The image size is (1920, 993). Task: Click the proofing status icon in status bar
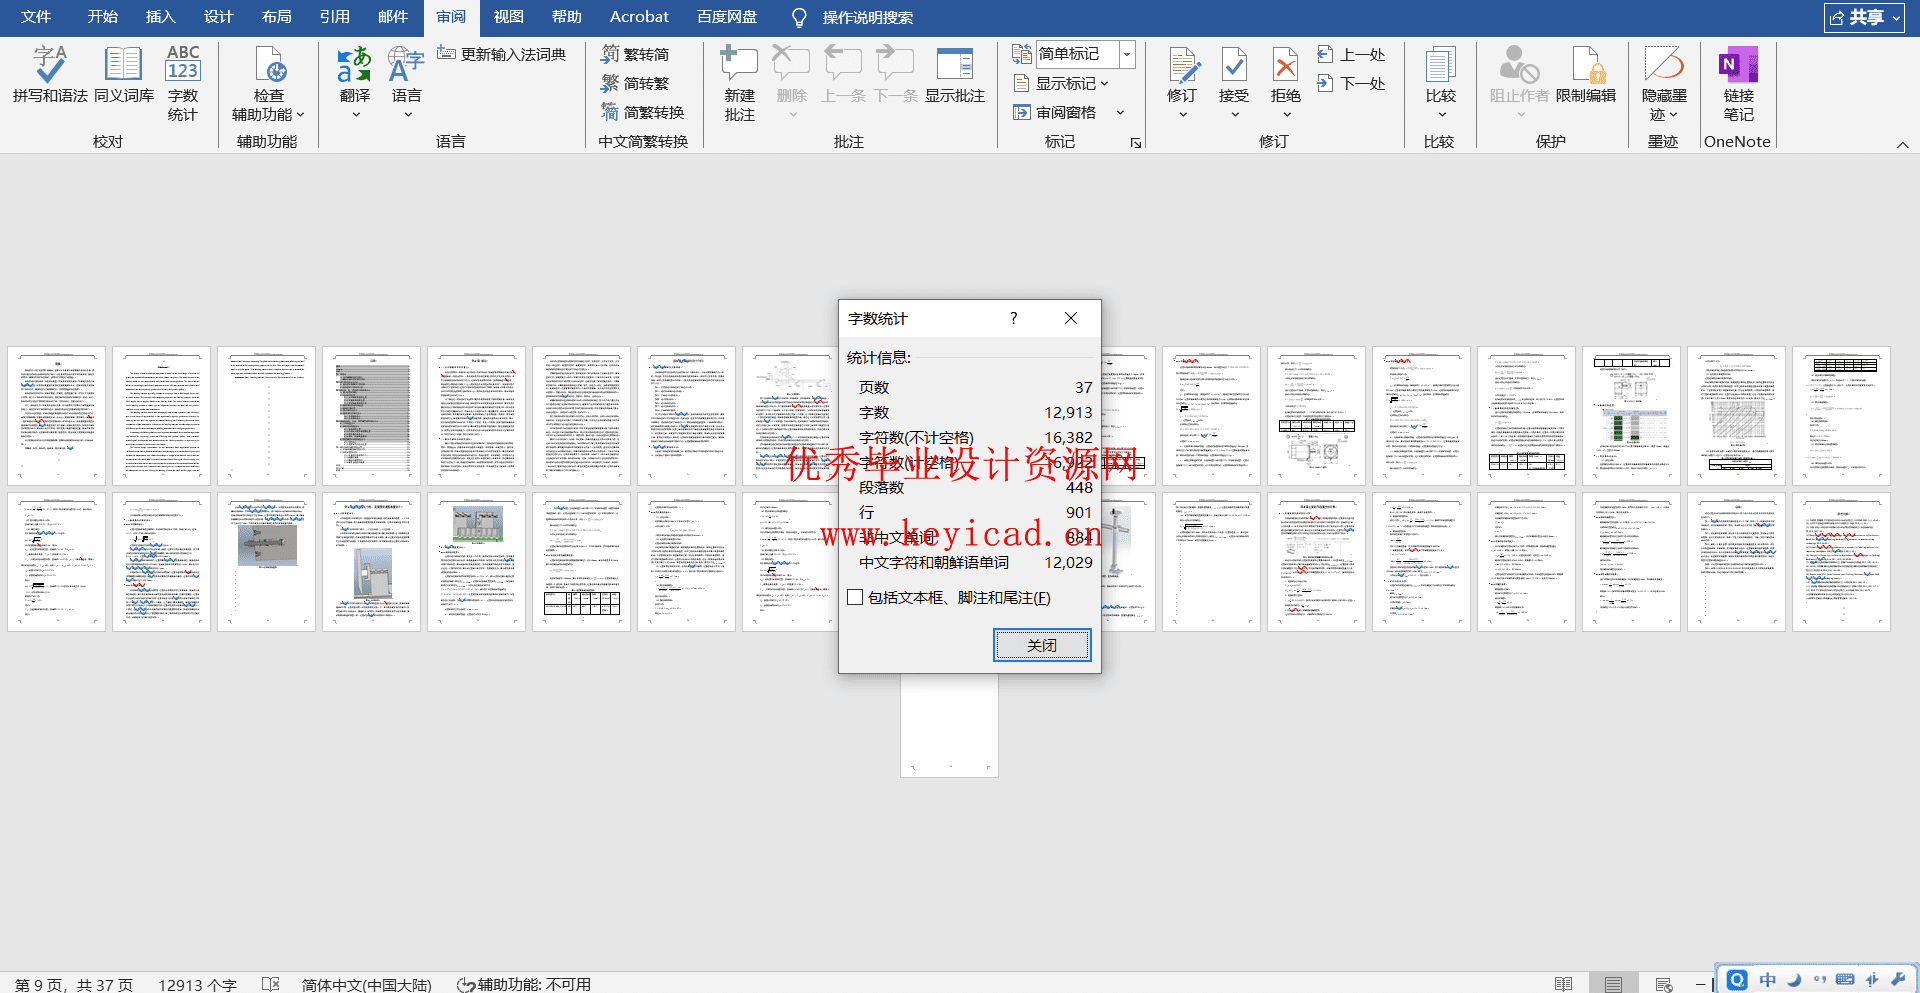pos(271,985)
